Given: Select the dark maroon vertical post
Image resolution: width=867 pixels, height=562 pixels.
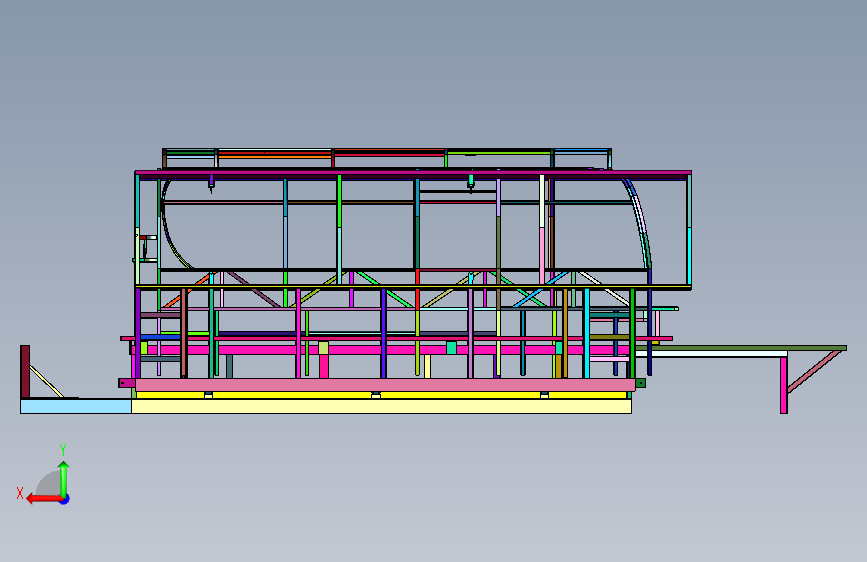Looking at the screenshot, I should click(x=25, y=372).
